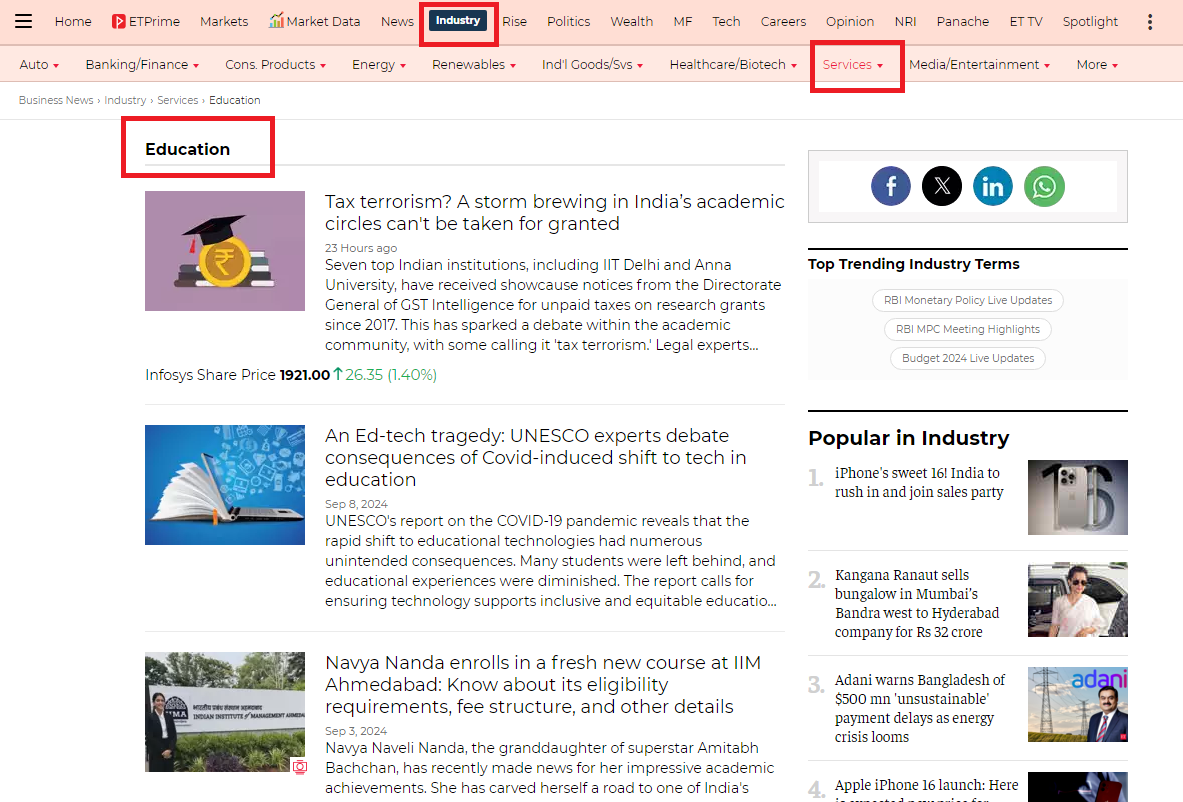Switch to the Politics tab
Viewport: 1183px width, 802px height.
(x=568, y=21)
